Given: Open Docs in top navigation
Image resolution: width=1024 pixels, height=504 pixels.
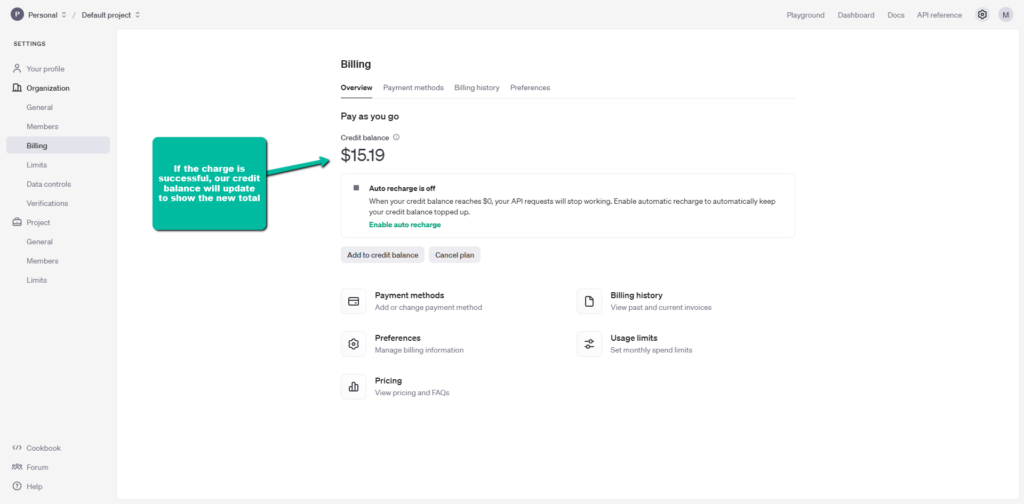Looking at the screenshot, I should tap(896, 15).
